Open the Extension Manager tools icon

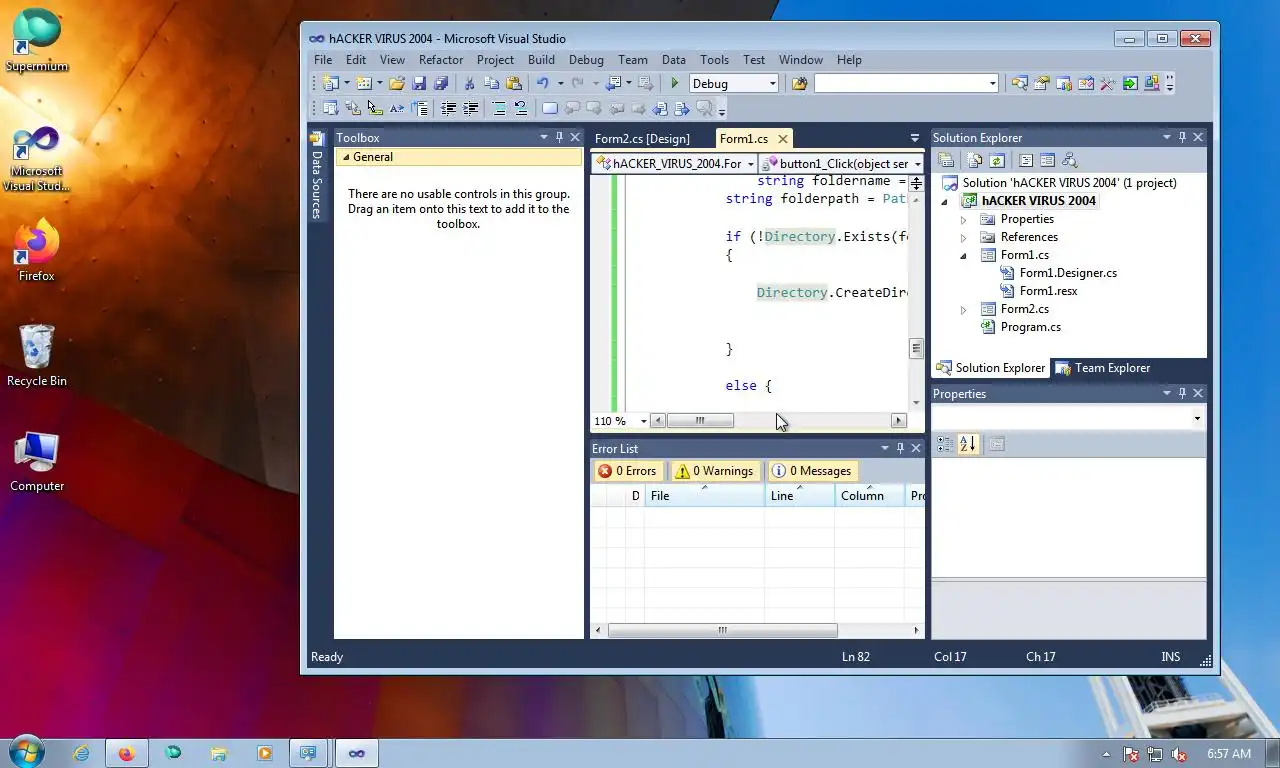1152,84
